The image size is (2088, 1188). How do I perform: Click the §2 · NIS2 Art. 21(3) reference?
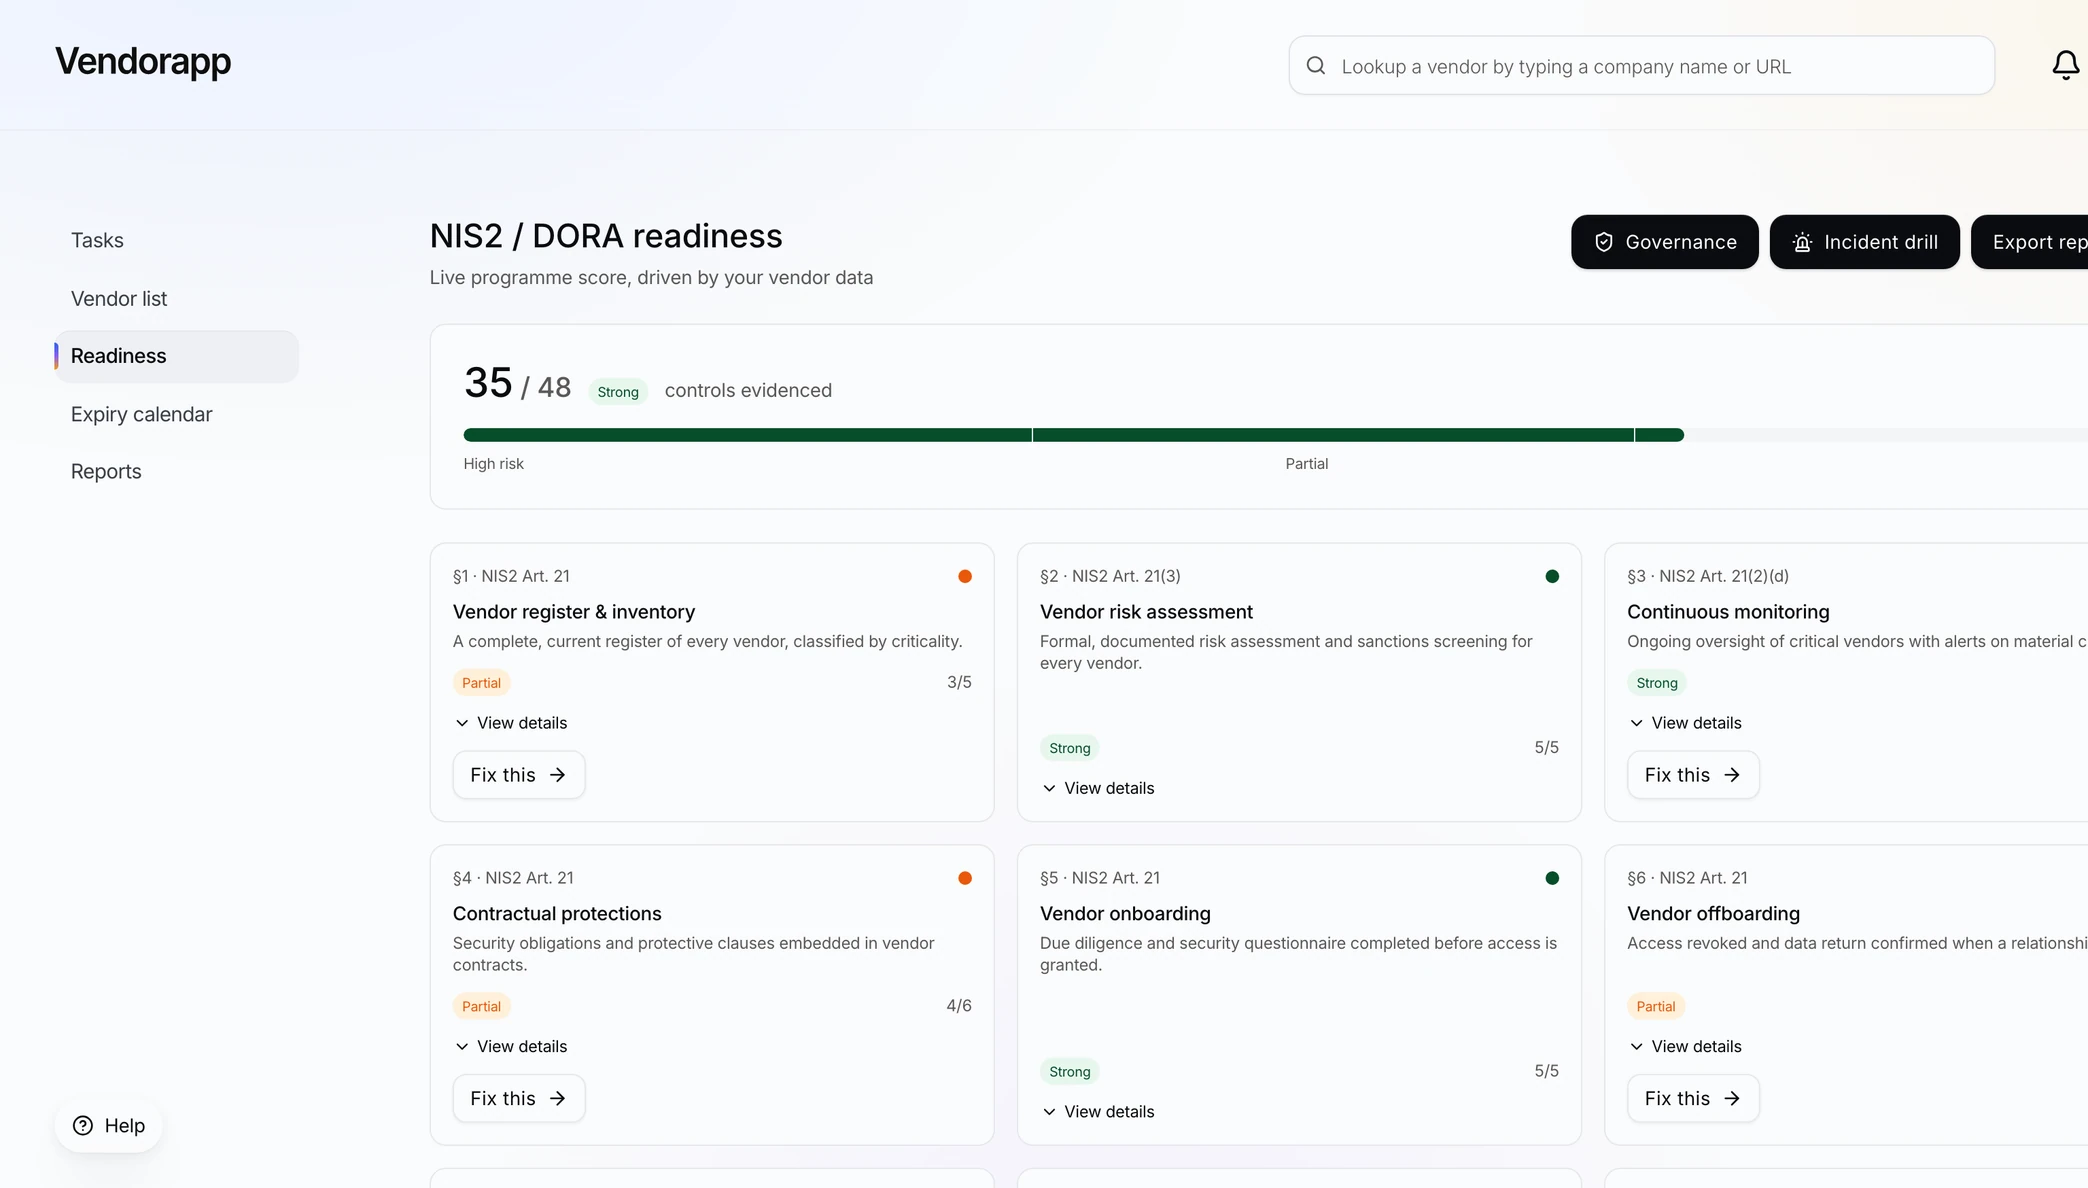1110,576
